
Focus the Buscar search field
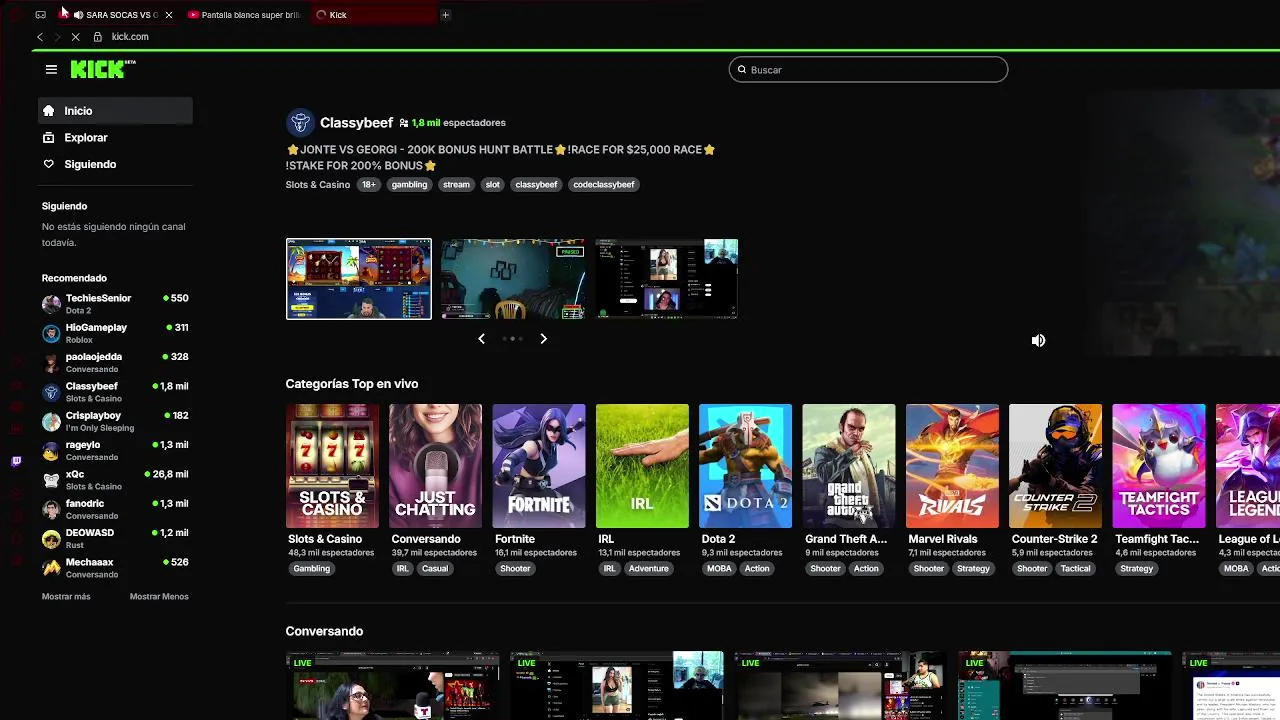tap(868, 70)
